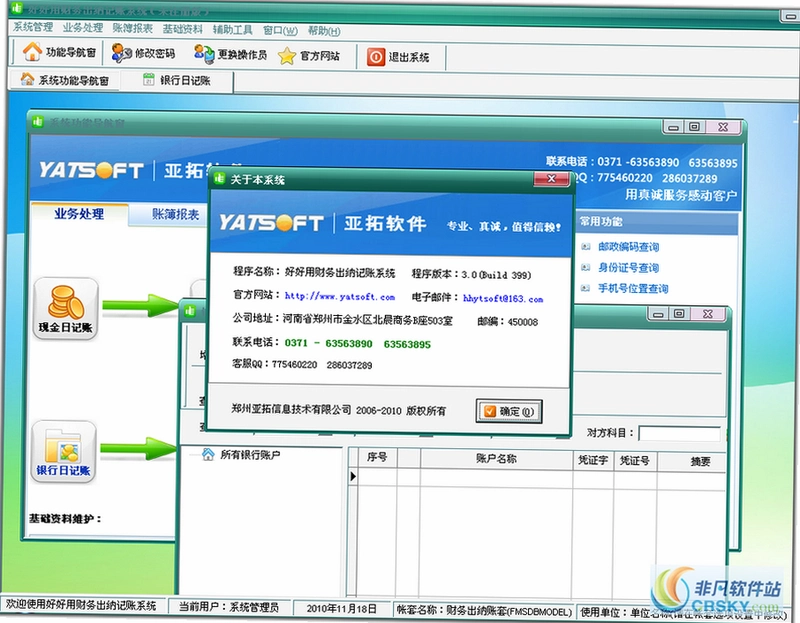800x623 pixels.
Task: Click the 手机号位置查询 link
Action: (x=633, y=288)
